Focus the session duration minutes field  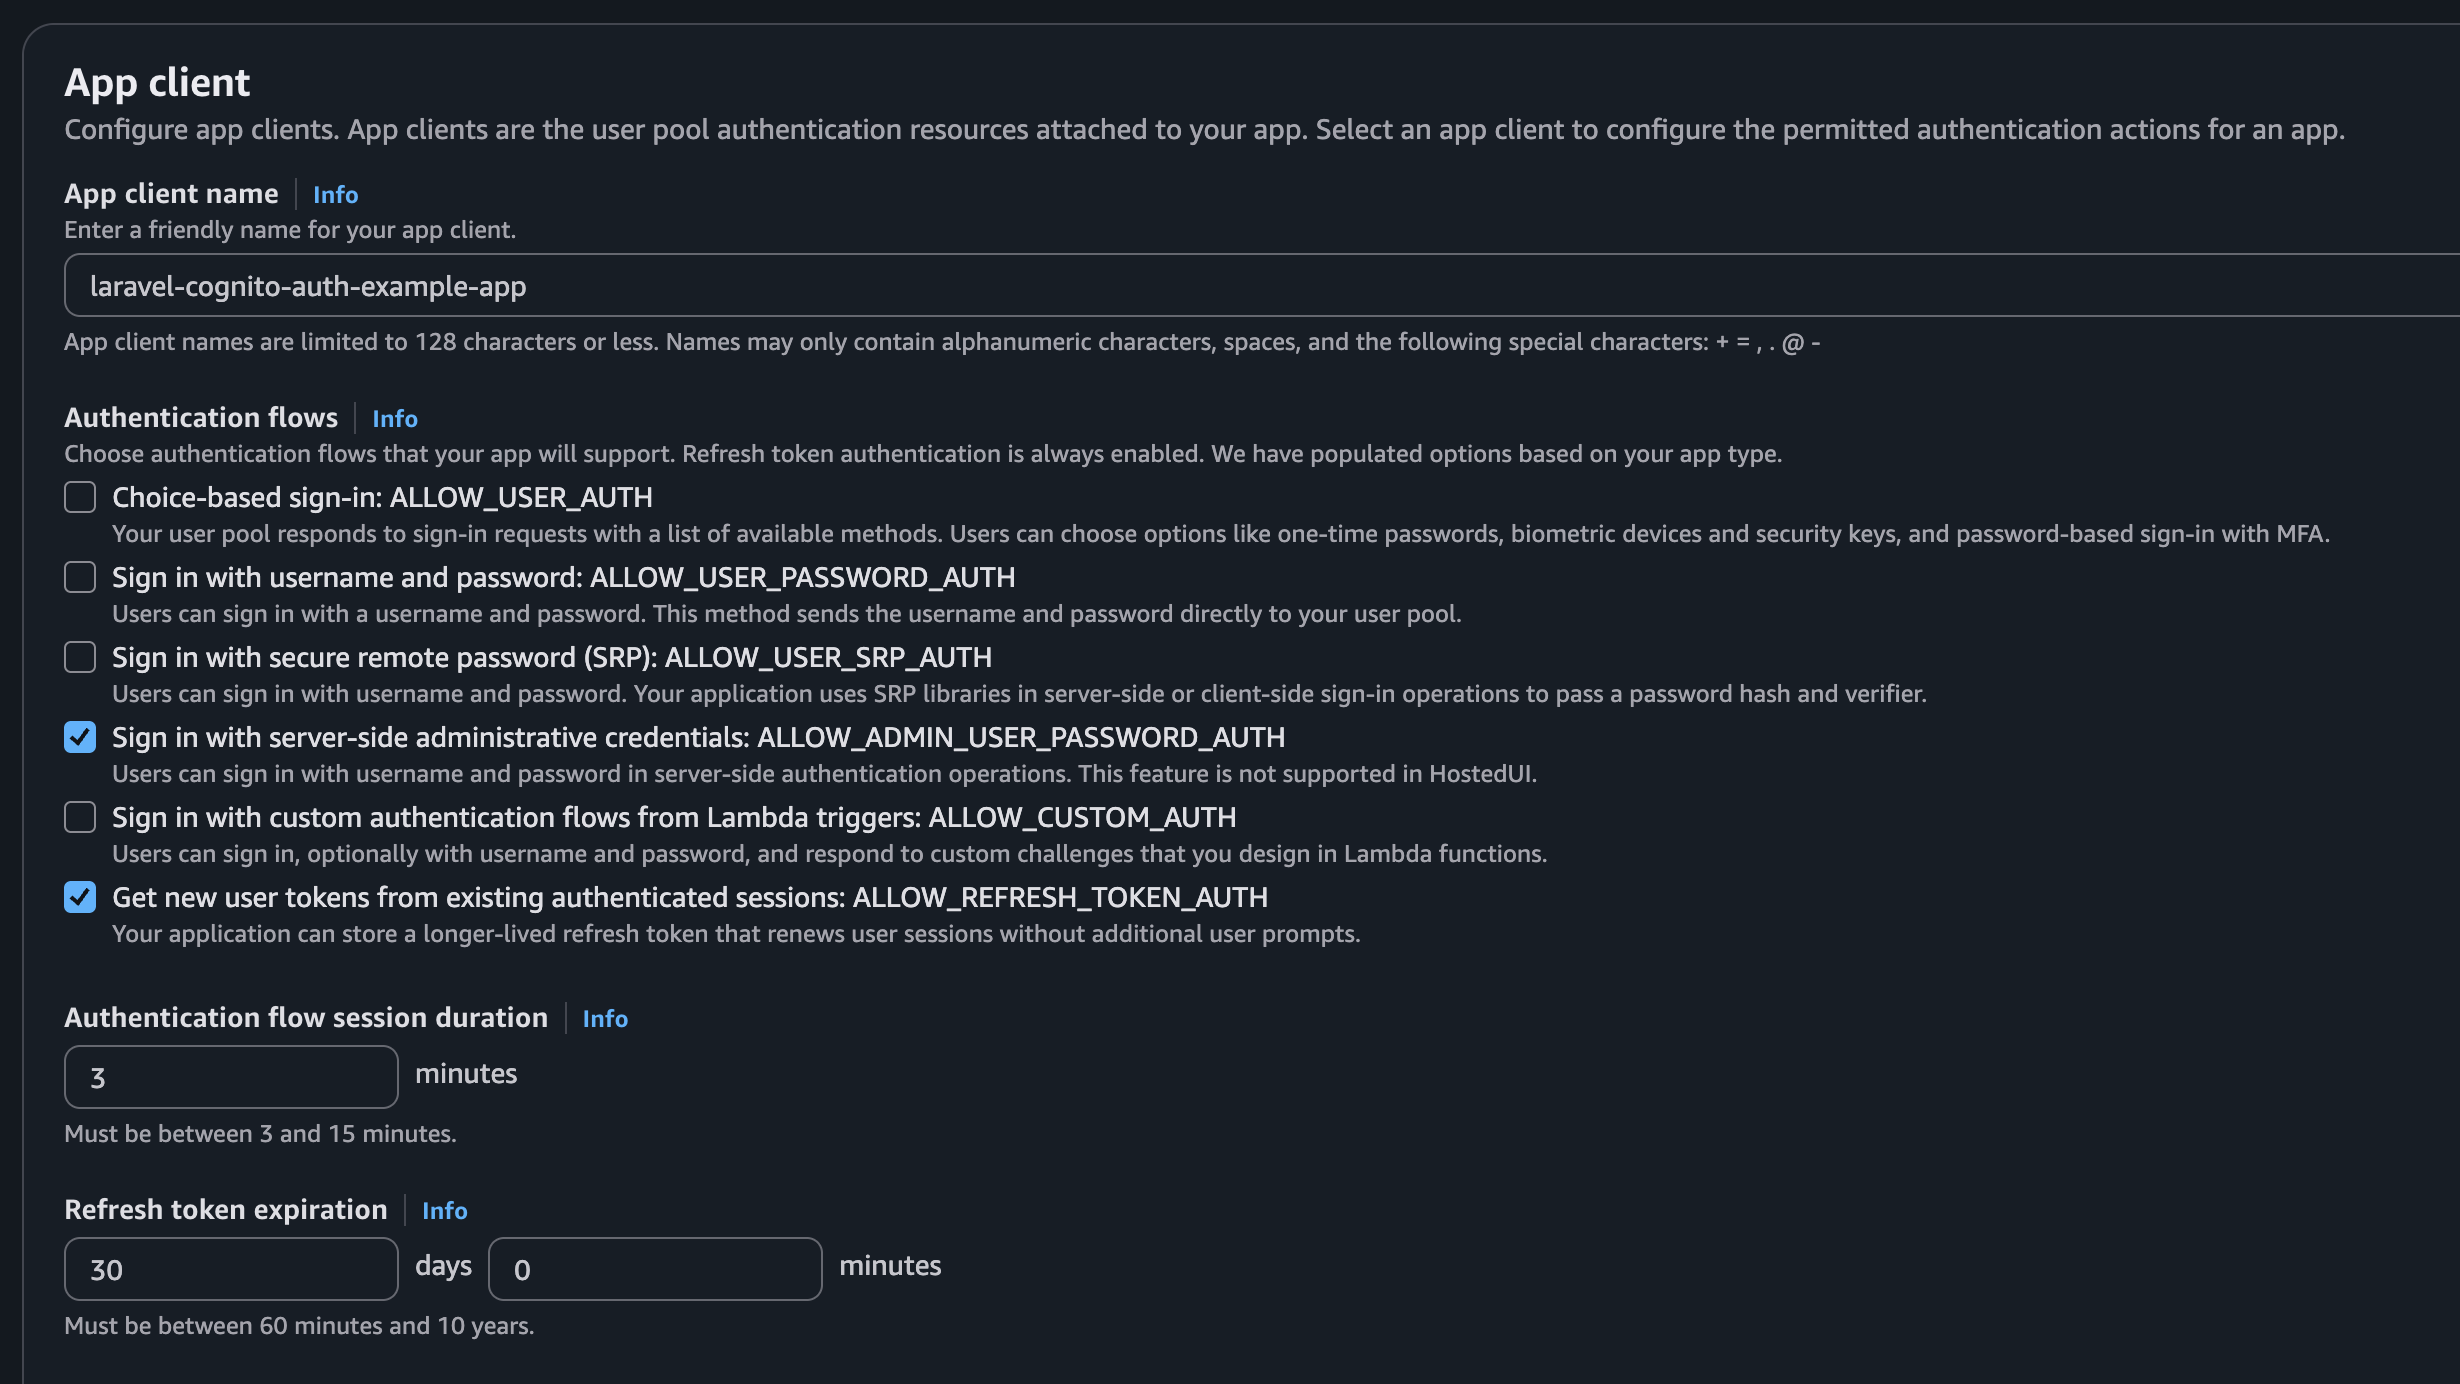click(x=230, y=1077)
